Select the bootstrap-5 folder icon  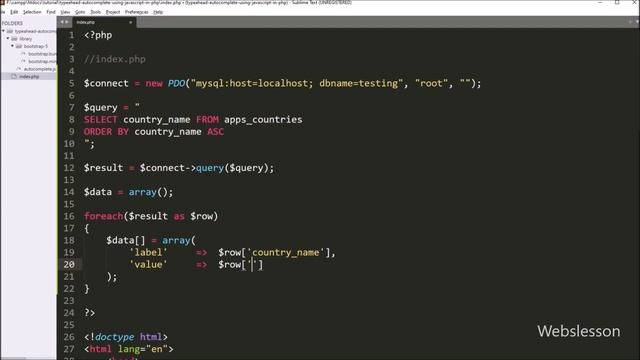[19, 46]
